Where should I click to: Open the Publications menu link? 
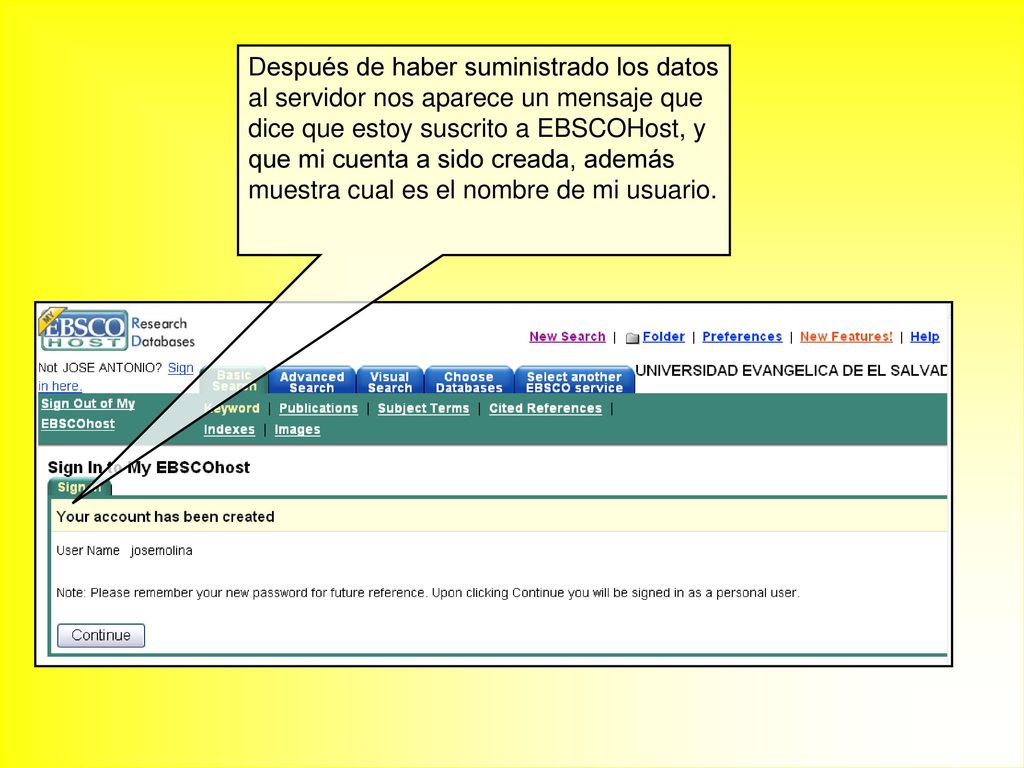pos(318,408)
